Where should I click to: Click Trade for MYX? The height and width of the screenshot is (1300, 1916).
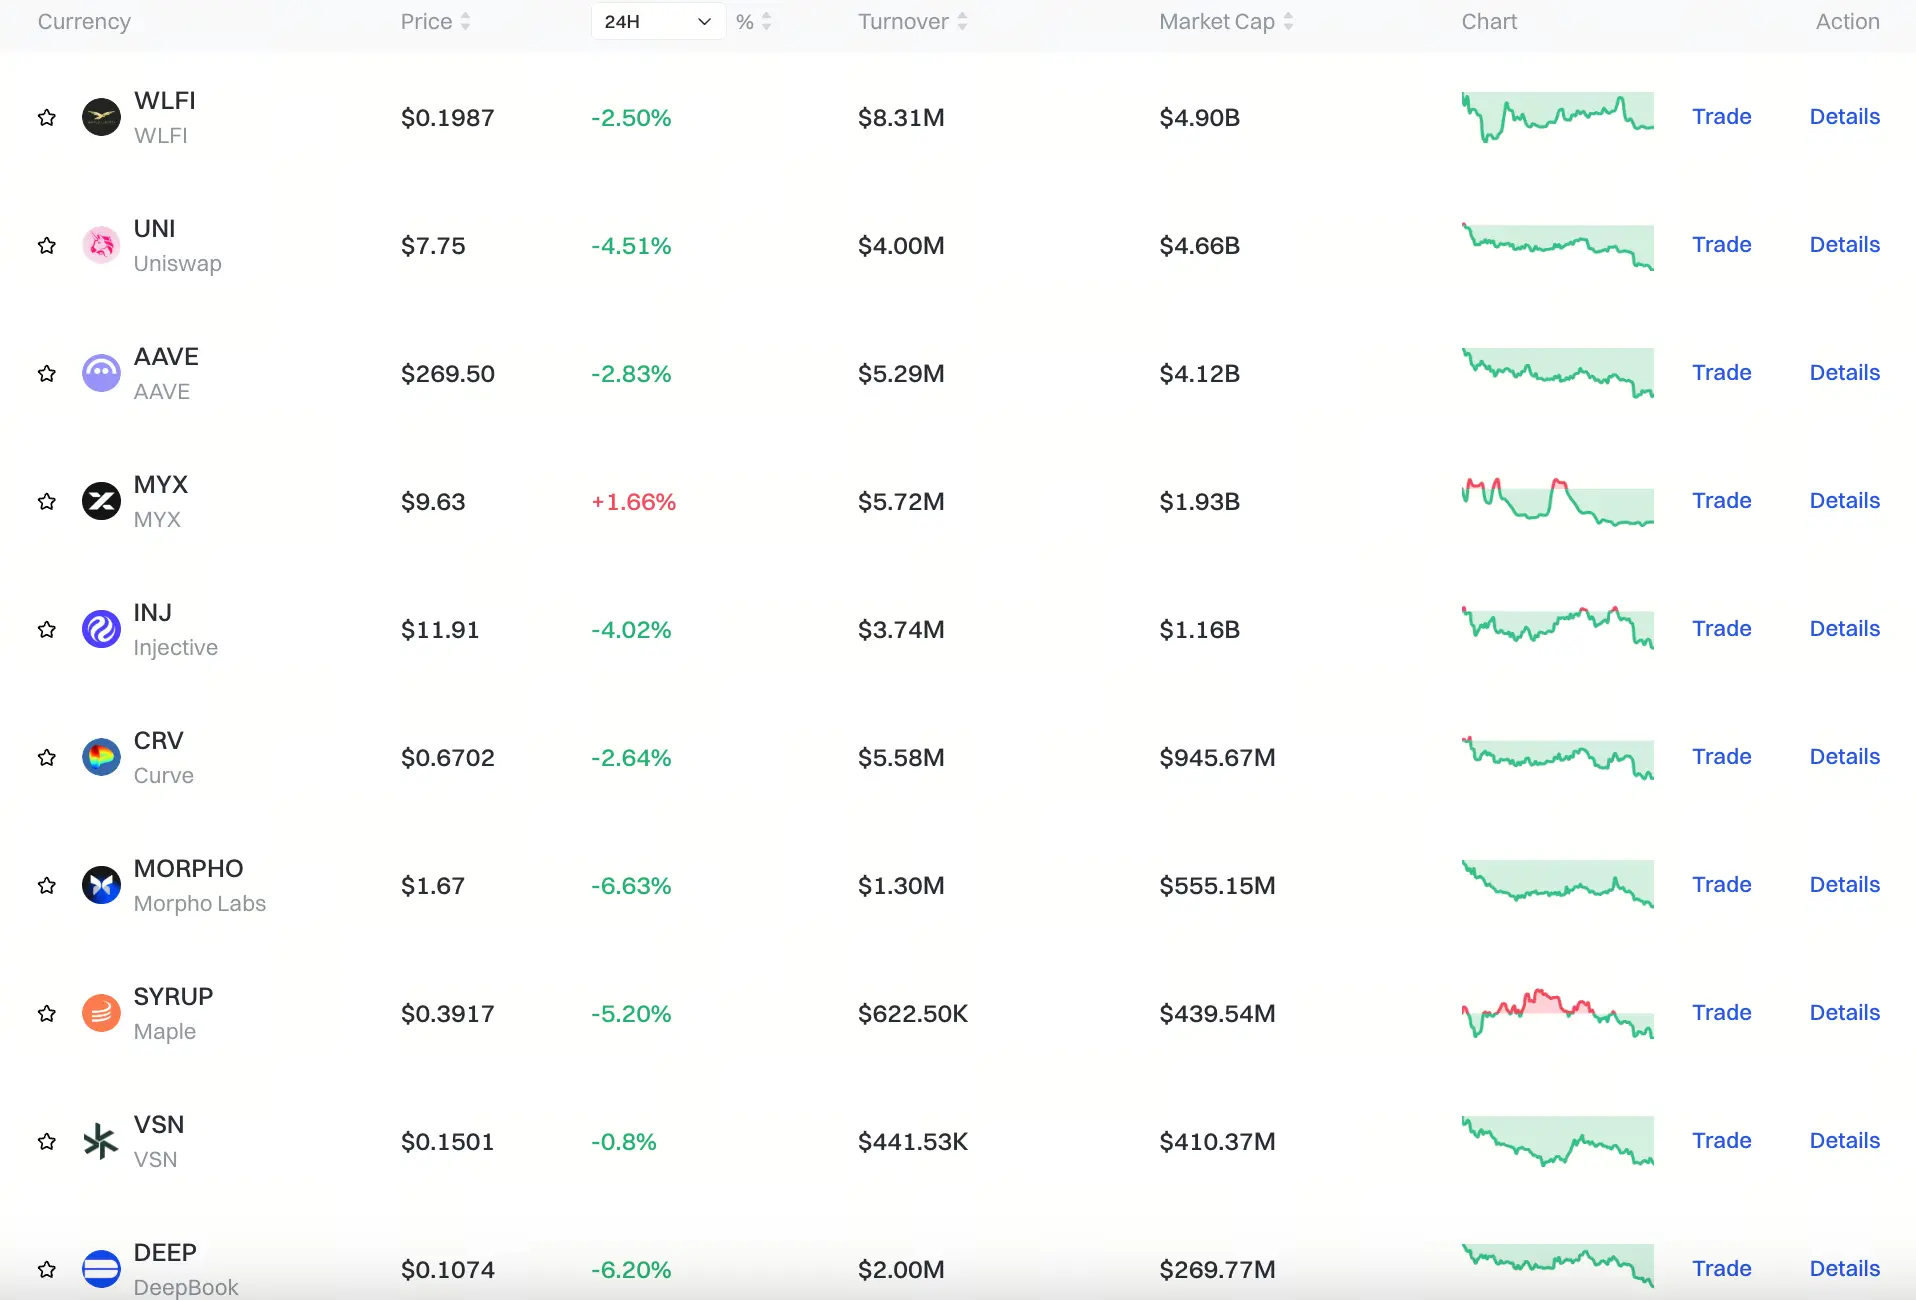click(x=1721, y=501)
